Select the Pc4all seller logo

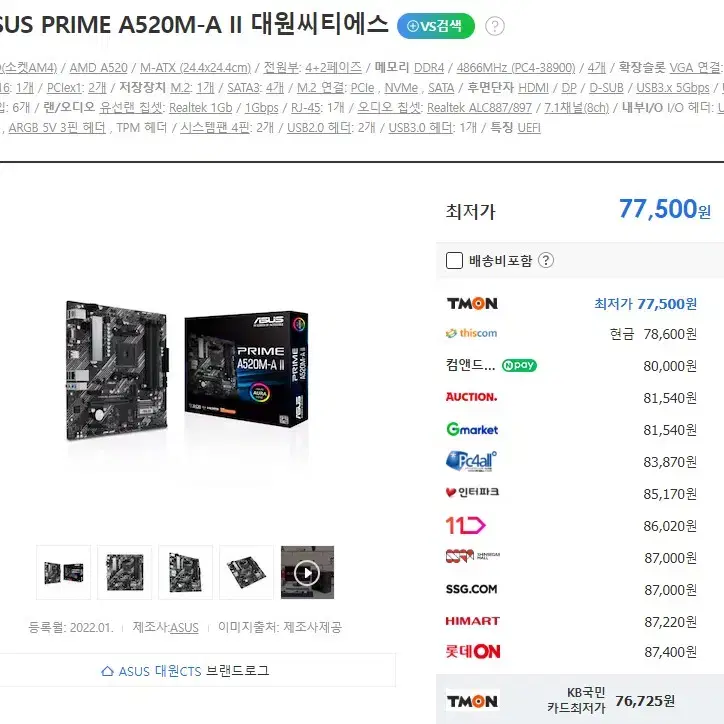[471, 461]
